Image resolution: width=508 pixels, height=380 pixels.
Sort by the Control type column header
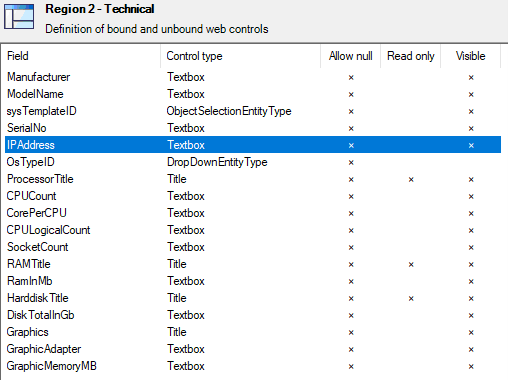click(240, 56)
